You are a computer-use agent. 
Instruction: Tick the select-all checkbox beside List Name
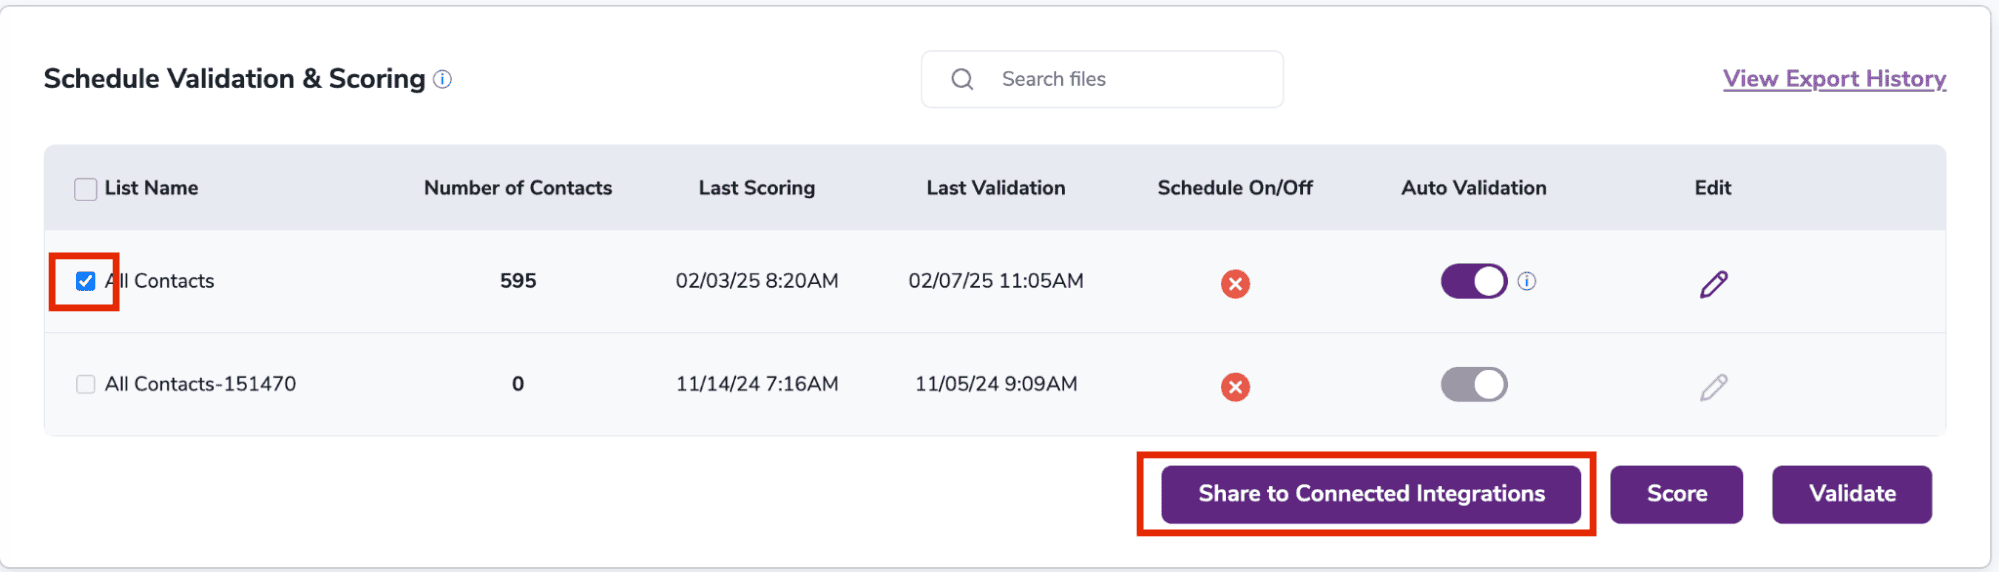[x=86, y=189]
